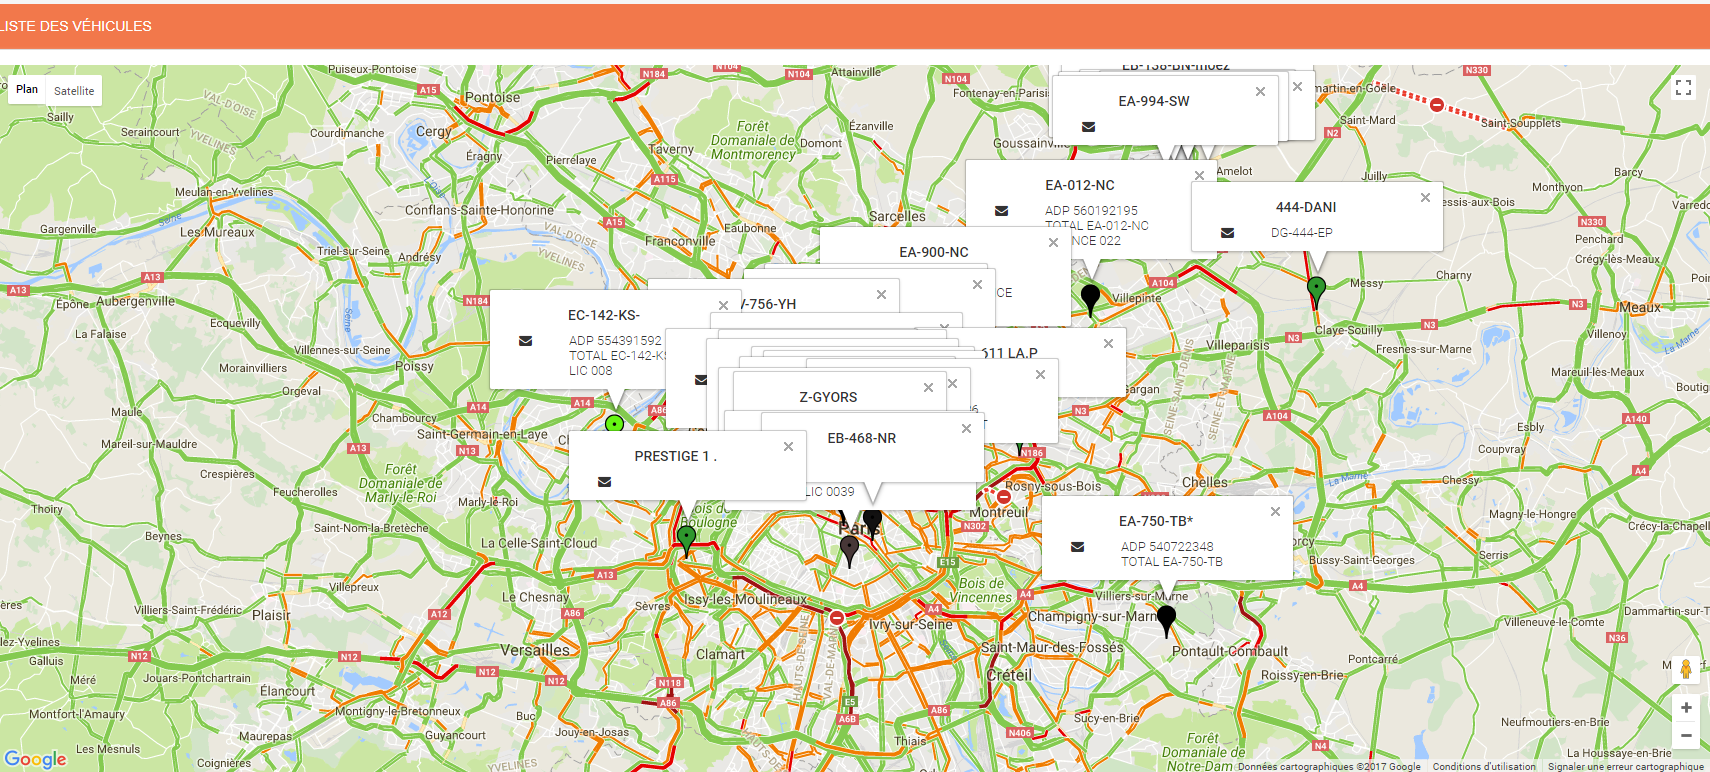This screenshot has height=772, width=1710.
Task: Click the EA-994-SW vehicle title
Action: point(1154,101)
